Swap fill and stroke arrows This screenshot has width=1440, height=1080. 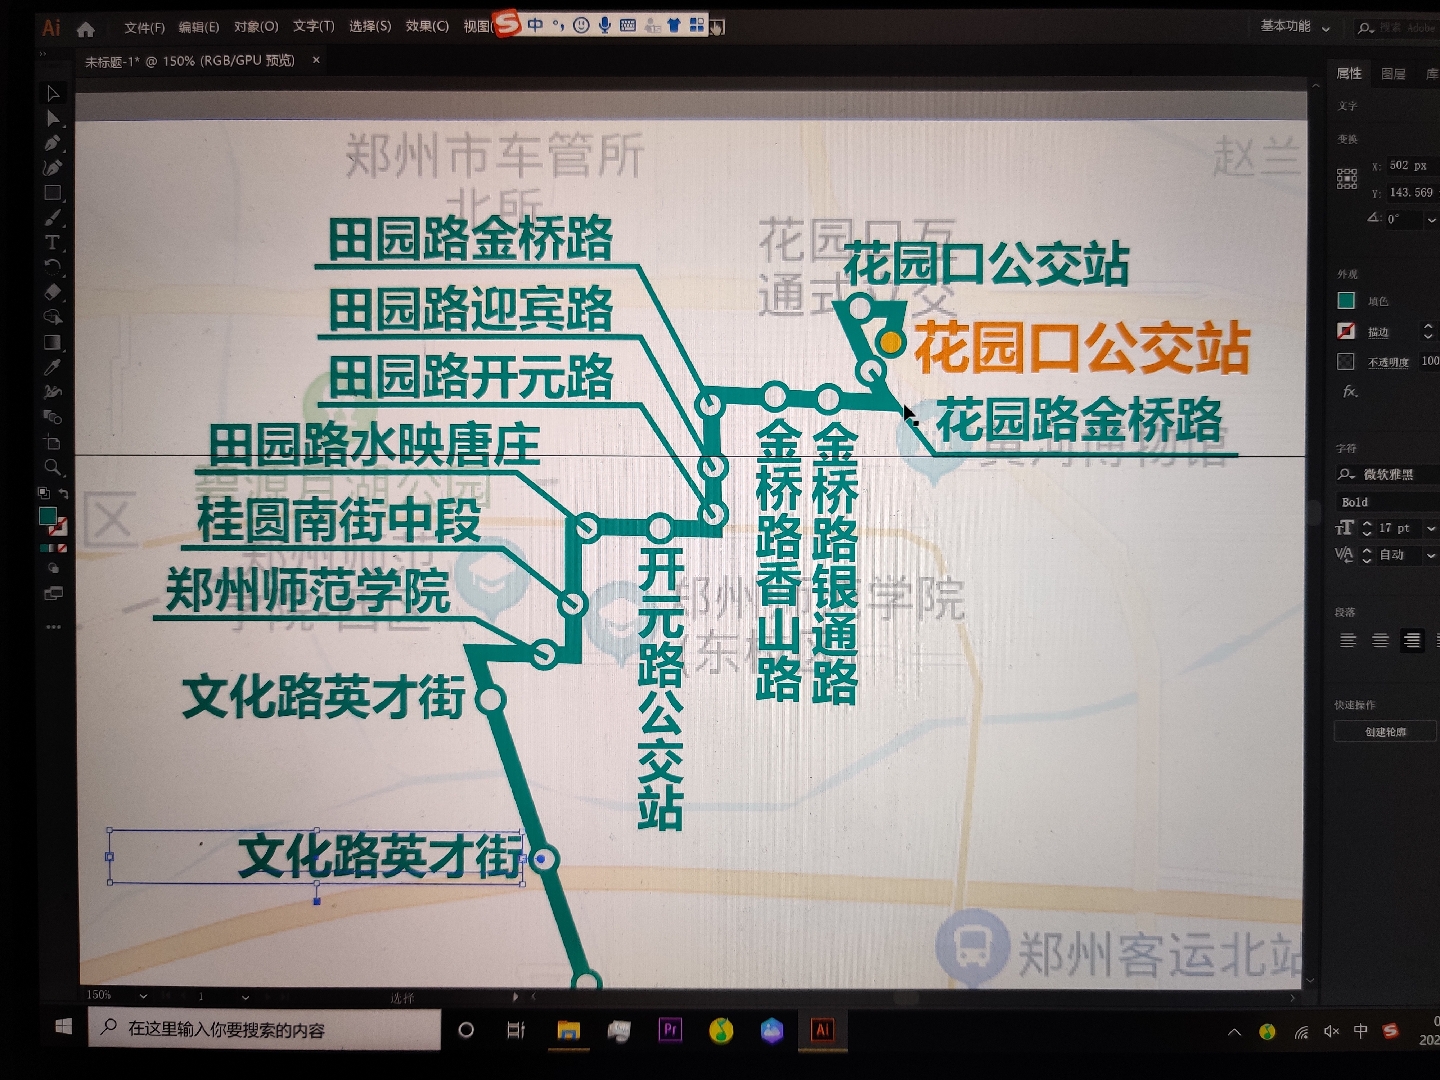click(x=63, y=493)
